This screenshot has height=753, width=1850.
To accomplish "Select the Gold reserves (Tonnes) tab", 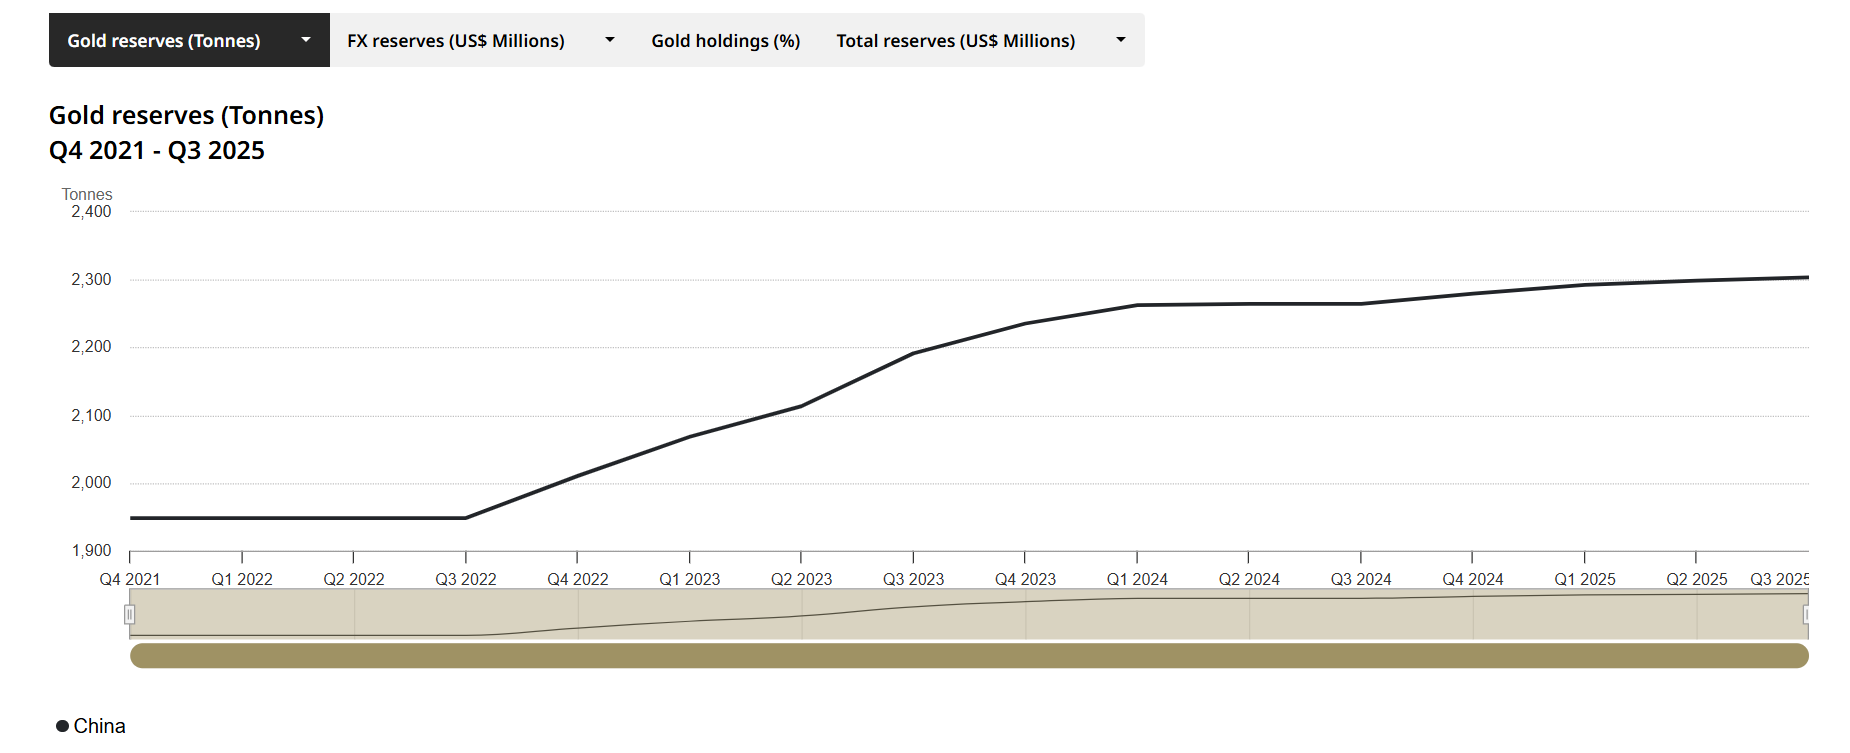I will click(x=164, y=41).
